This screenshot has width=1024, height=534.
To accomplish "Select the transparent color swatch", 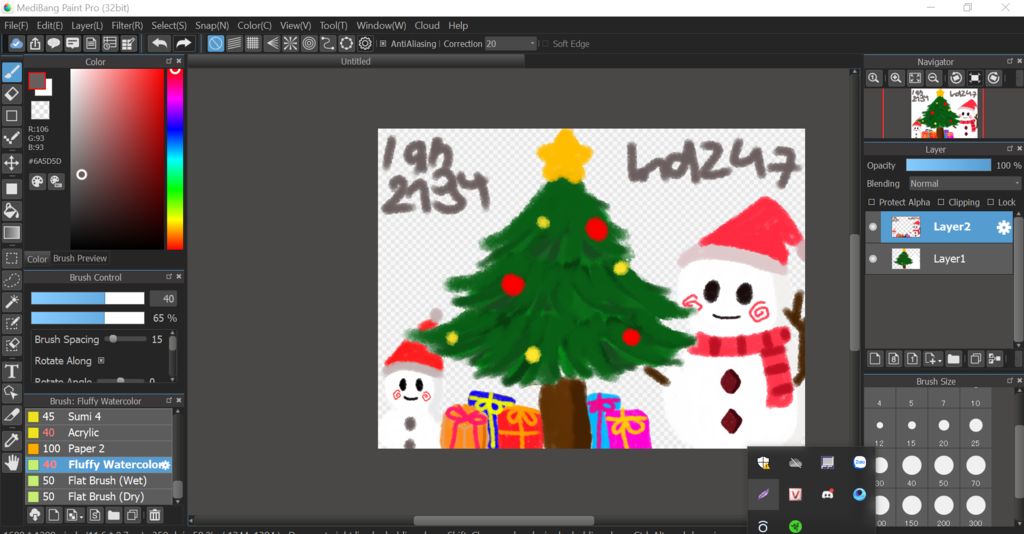I will click(x=40, y=110).
